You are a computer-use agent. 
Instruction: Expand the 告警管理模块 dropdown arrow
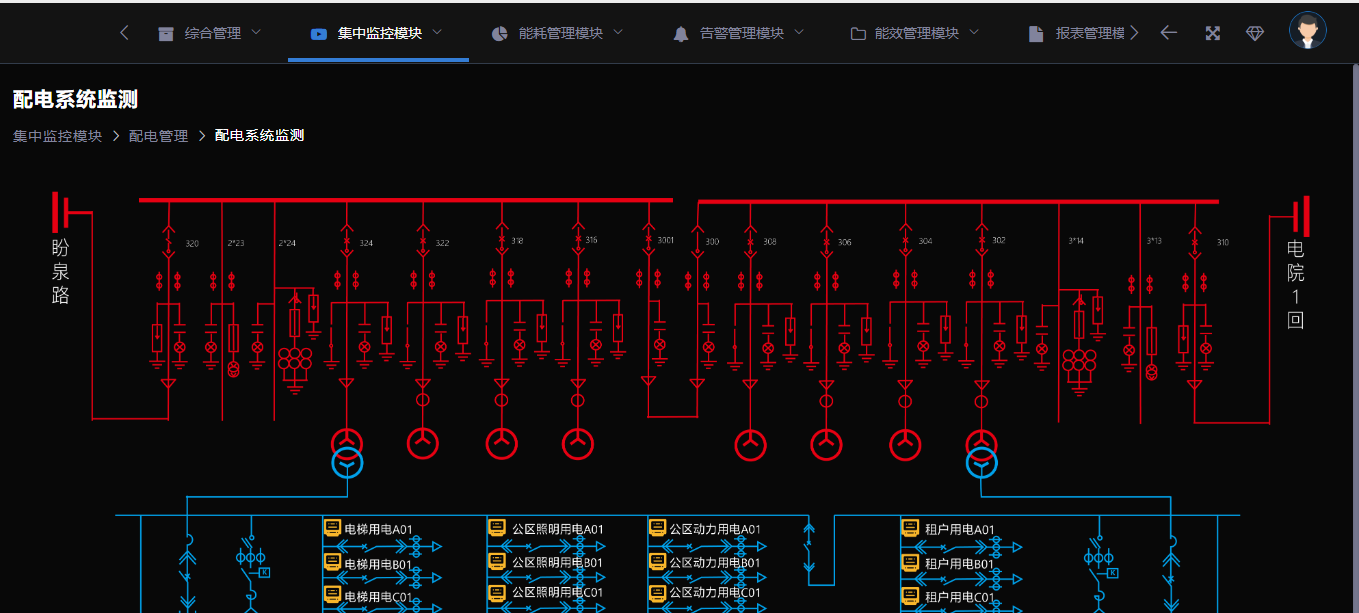(799, 32)
